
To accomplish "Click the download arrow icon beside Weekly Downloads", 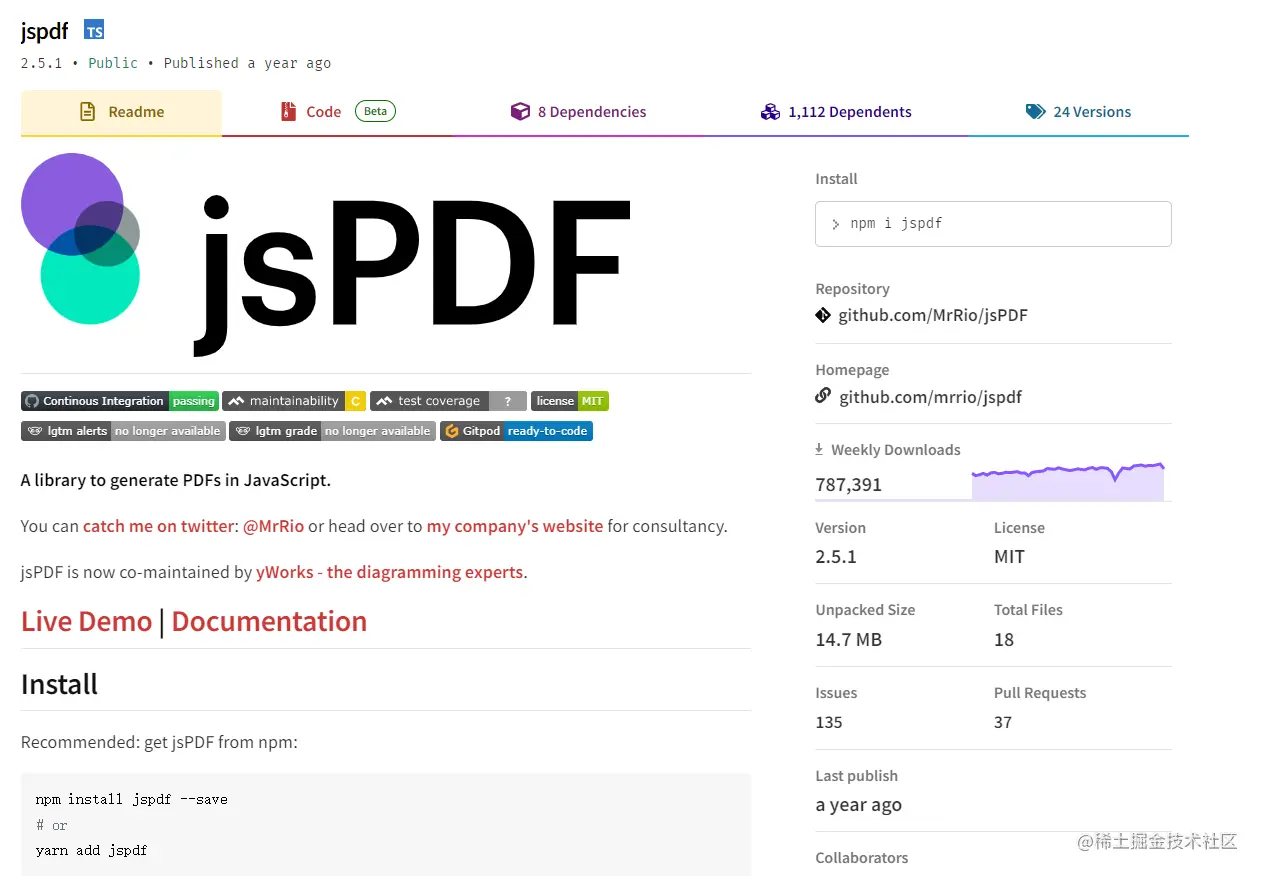I will (820, 450).
